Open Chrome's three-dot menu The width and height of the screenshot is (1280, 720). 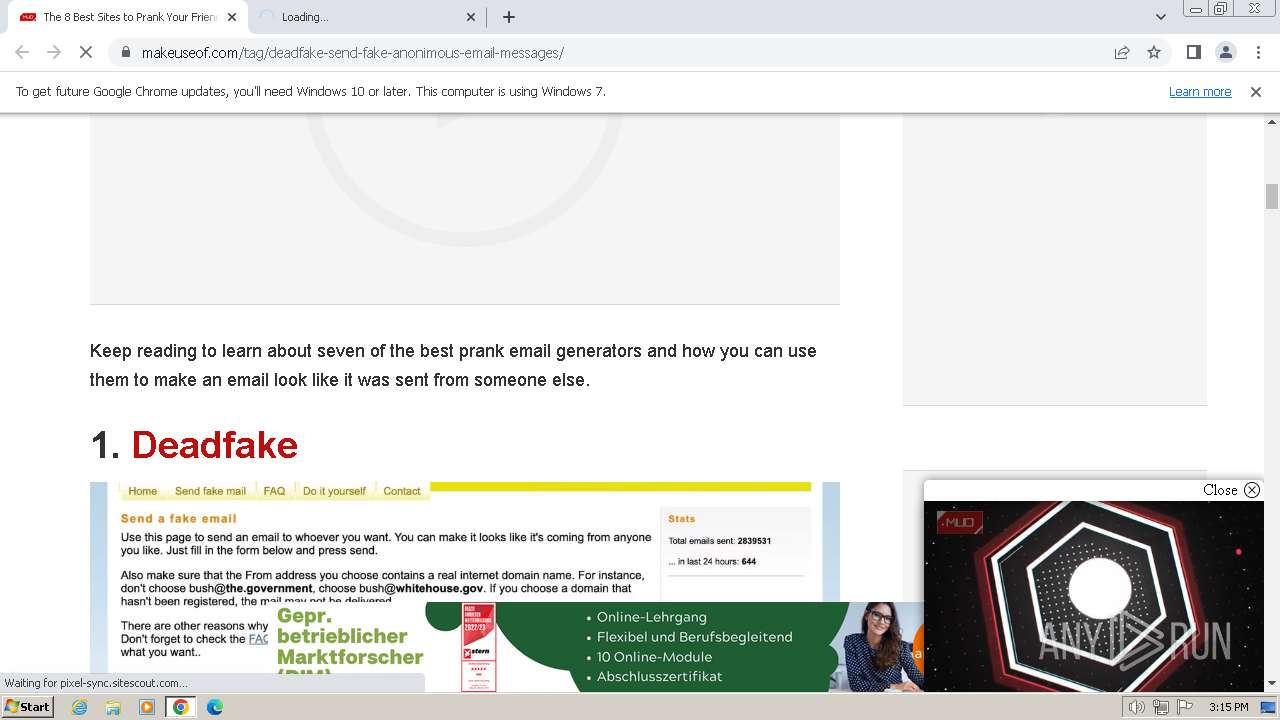pos(1258,53)
